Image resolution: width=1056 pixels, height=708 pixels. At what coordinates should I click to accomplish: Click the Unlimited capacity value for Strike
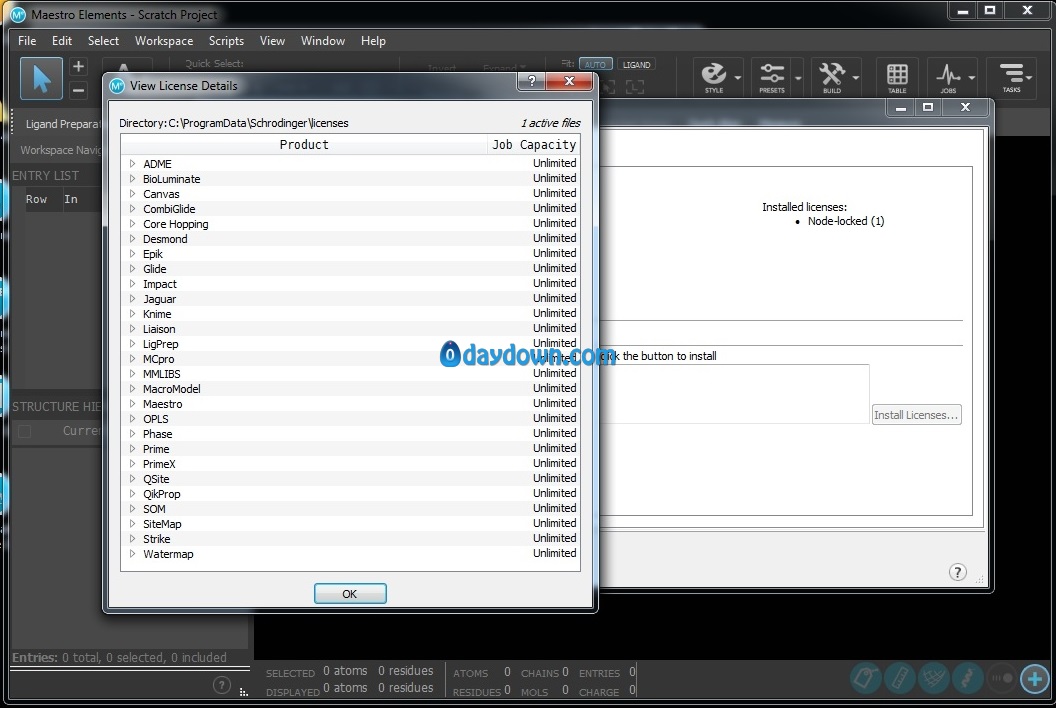555,538
